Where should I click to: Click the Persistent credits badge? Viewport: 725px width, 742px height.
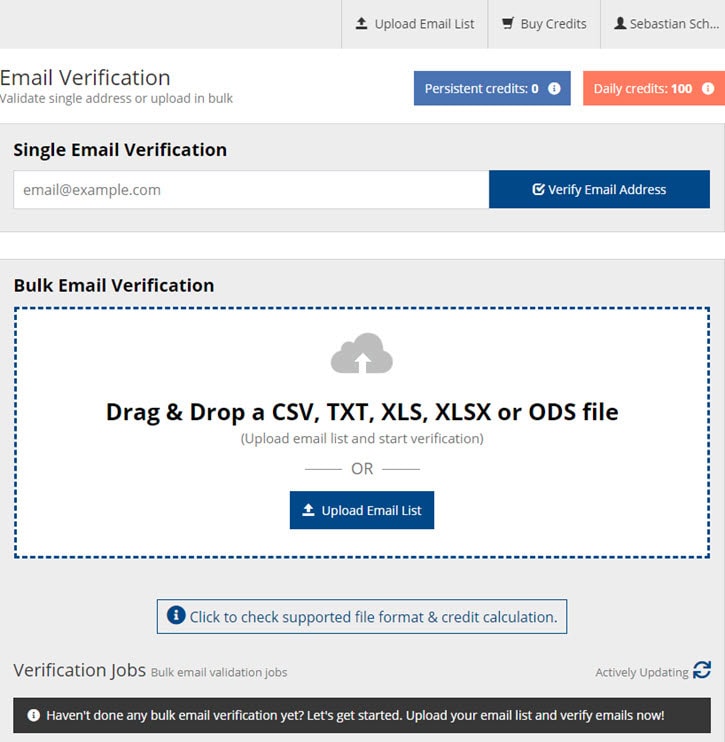click(x=482, y=89)
